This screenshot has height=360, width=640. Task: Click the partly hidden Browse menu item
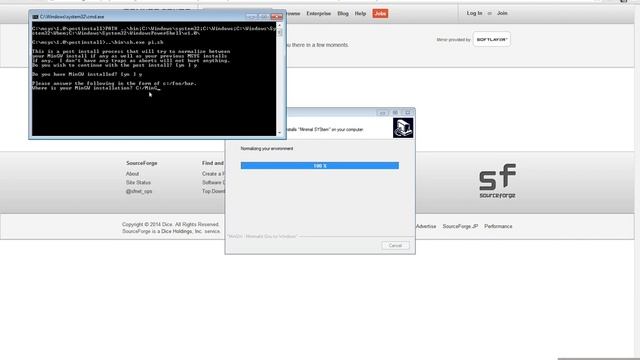coord(293,13)
